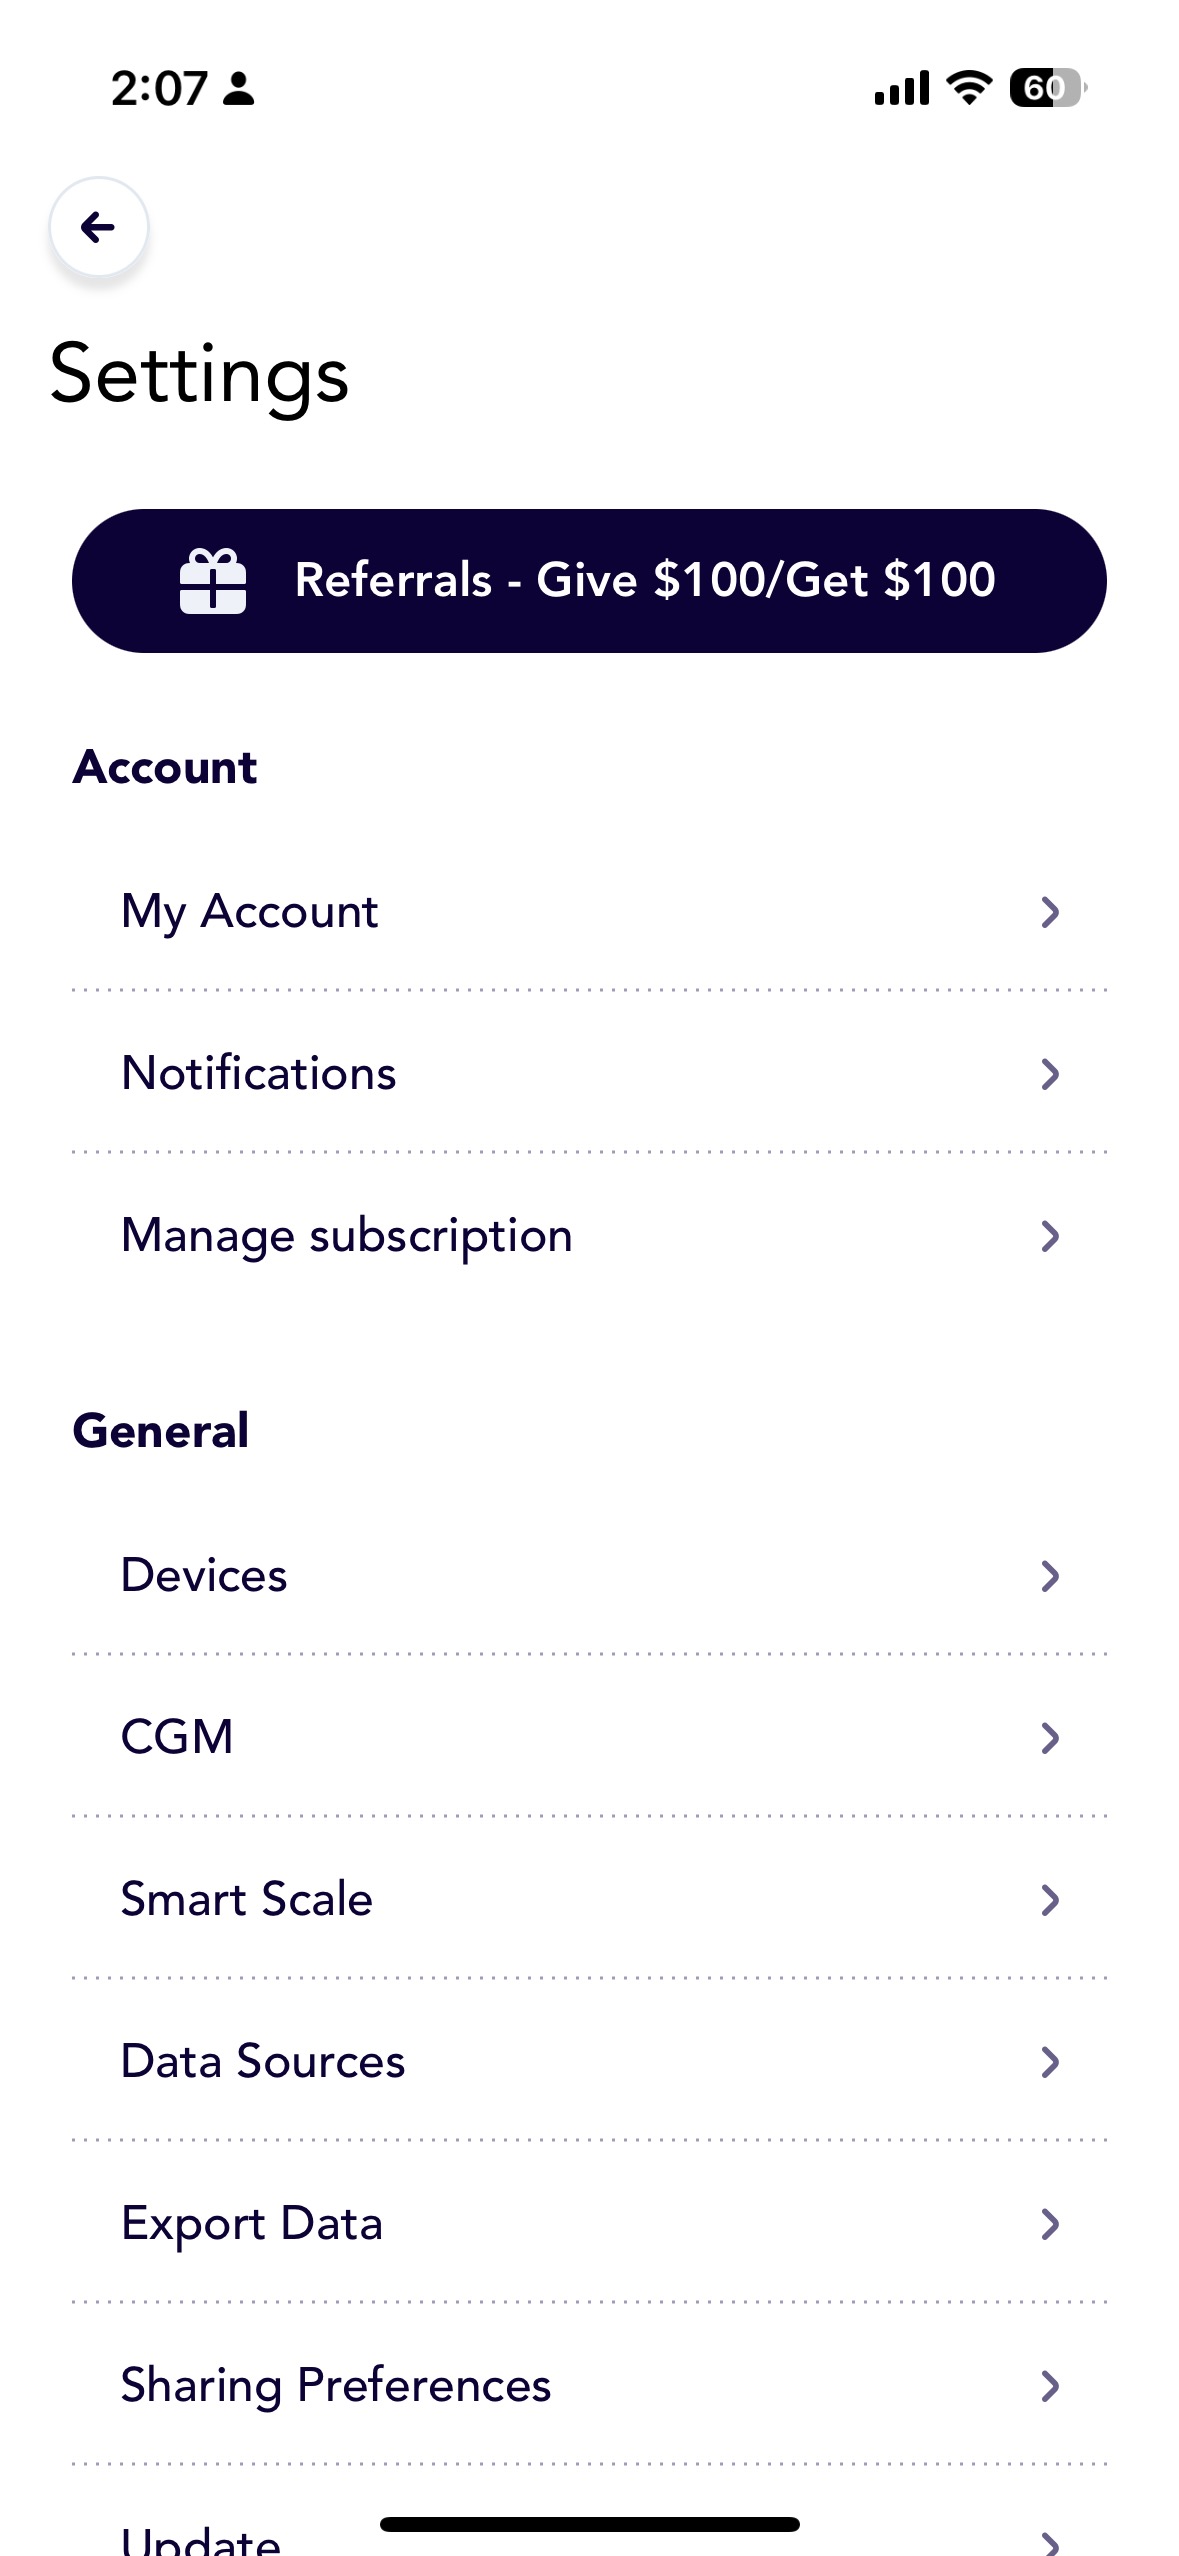Tap the home indicator bar

(589, 2524)
